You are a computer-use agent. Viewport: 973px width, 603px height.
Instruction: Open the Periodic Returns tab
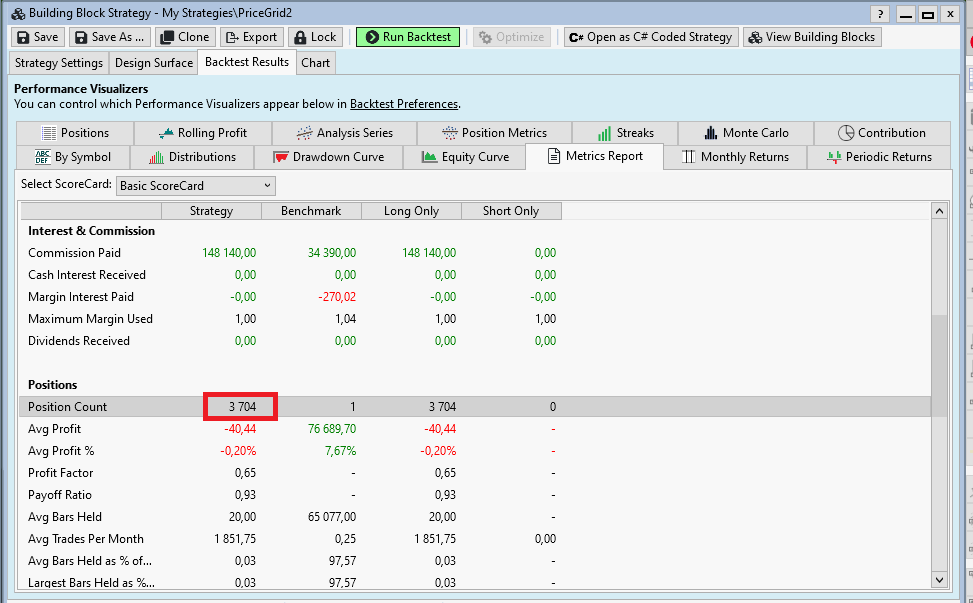pos(879,157)
